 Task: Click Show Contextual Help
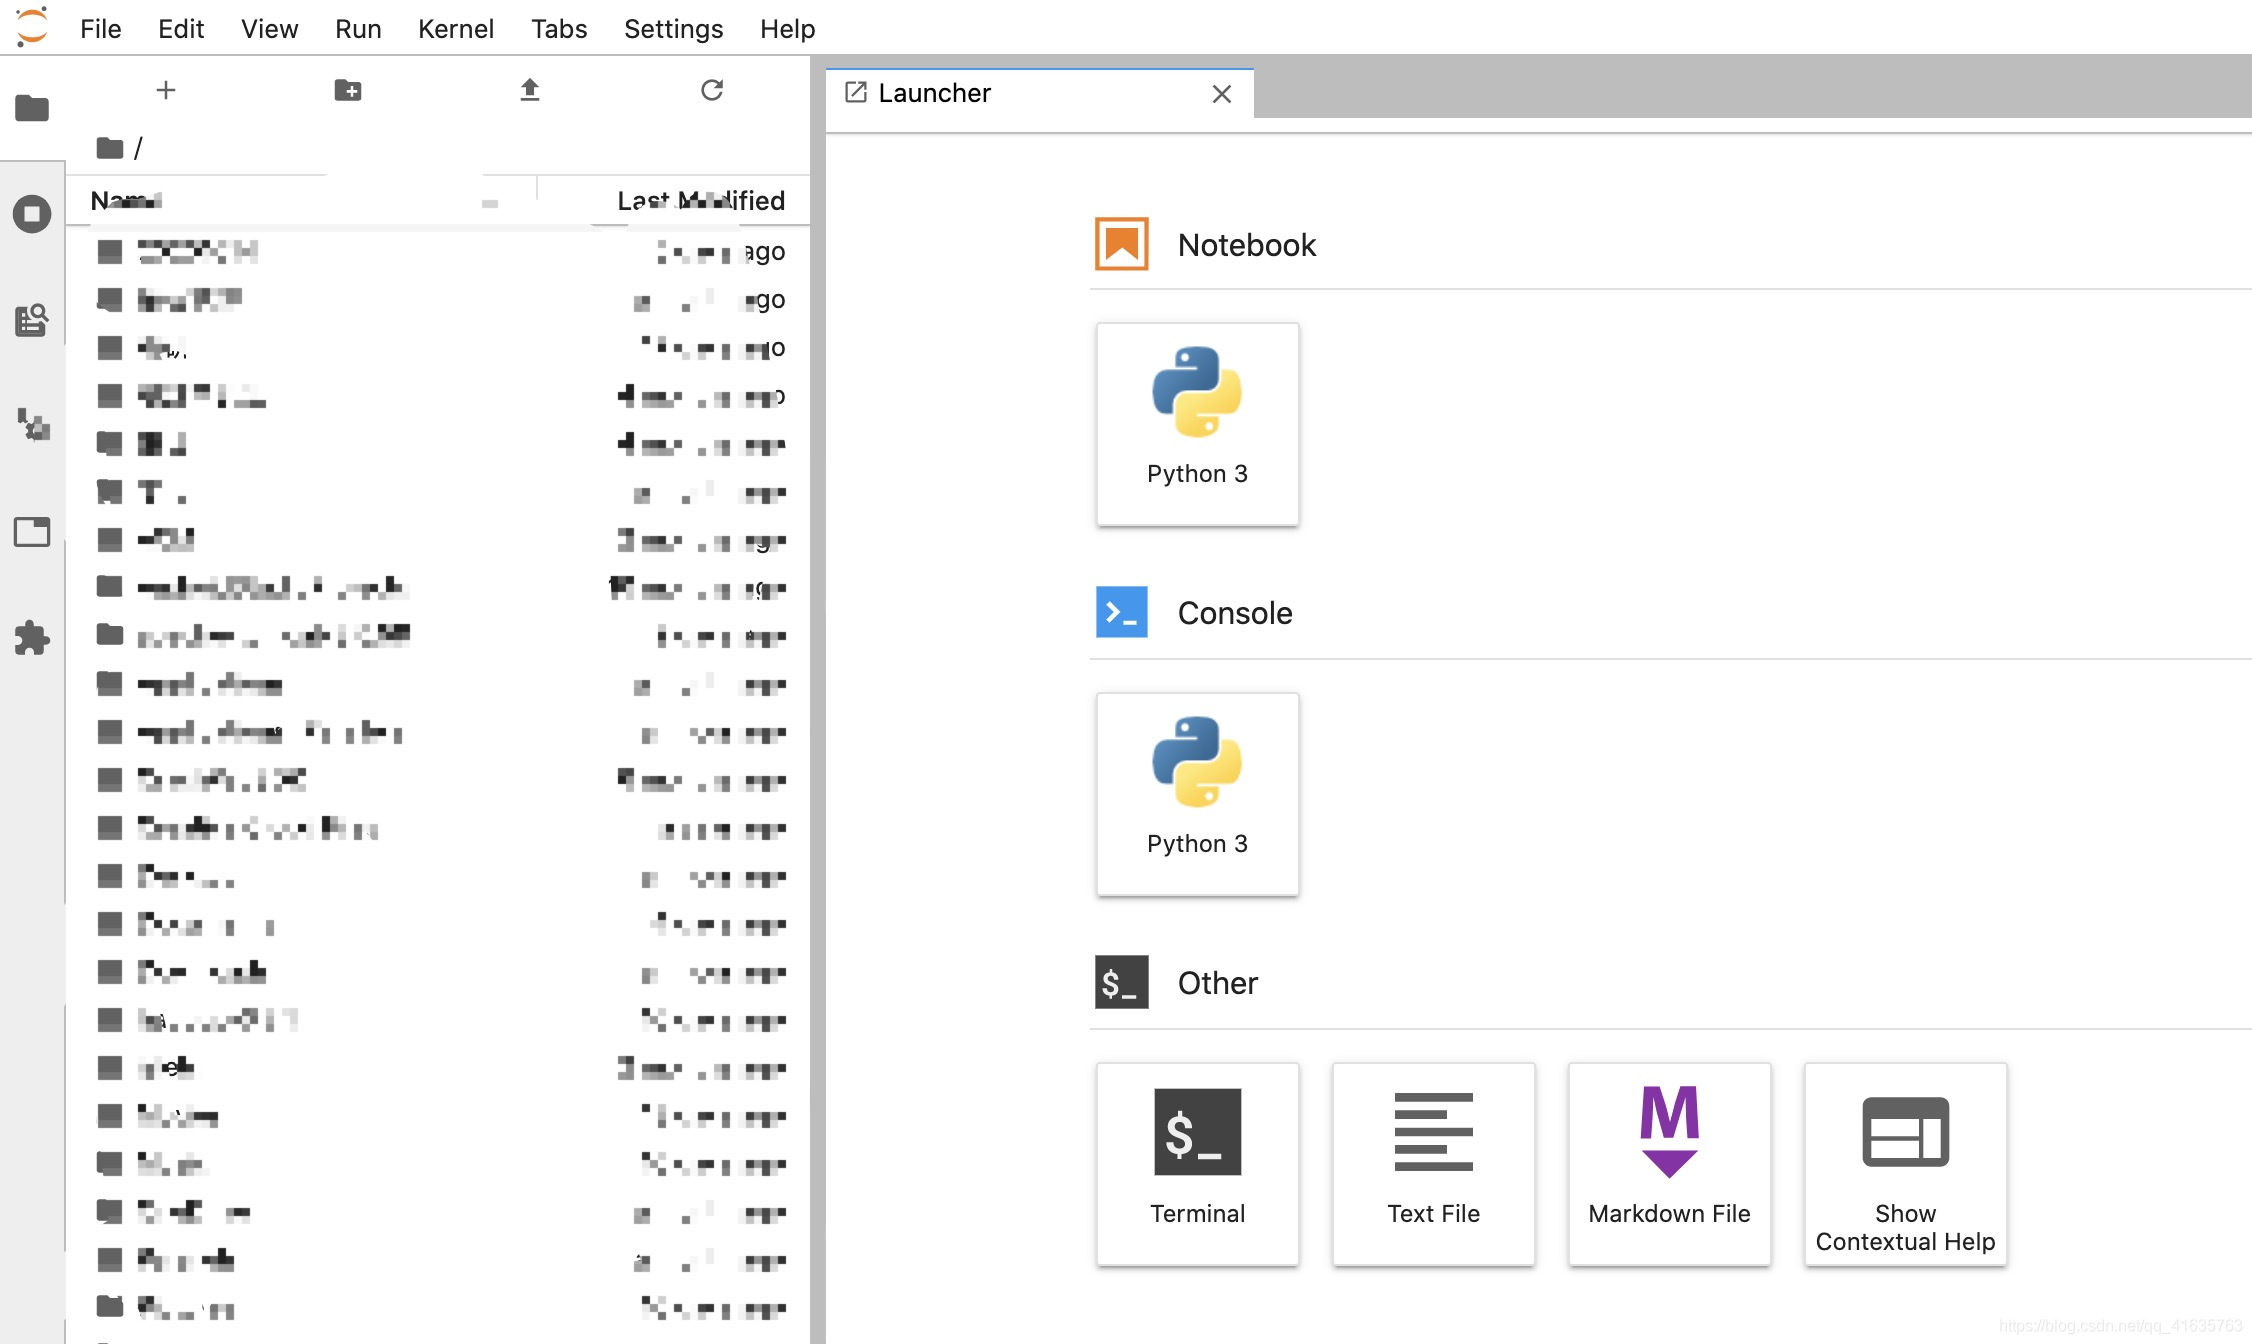1905,1163
